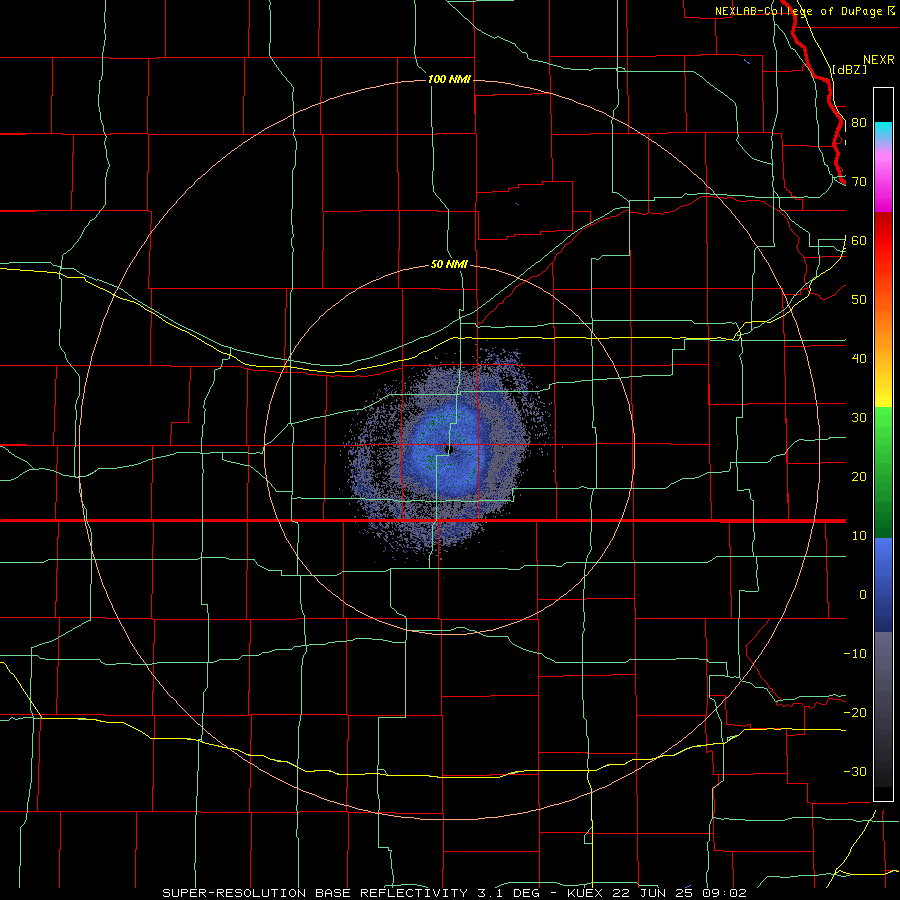Click the KUEX station identifier in caption

(585, 893)
